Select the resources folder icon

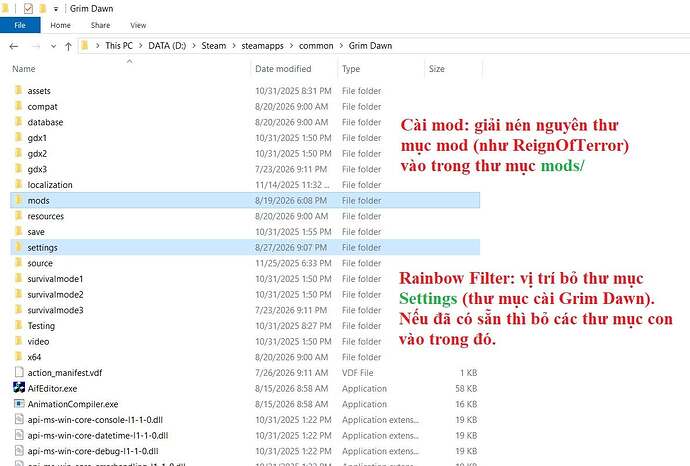(18, 216)
